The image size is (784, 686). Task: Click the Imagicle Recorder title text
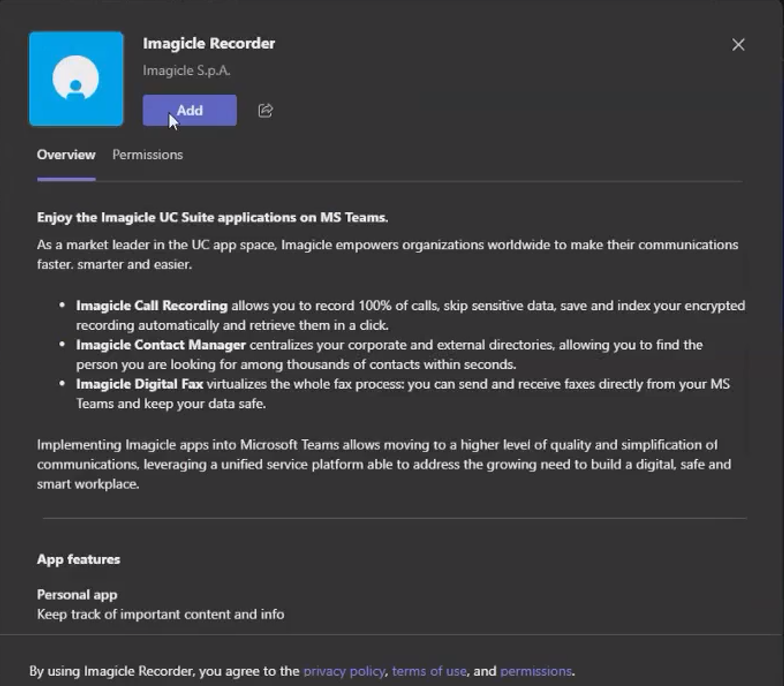pos(209,43)
